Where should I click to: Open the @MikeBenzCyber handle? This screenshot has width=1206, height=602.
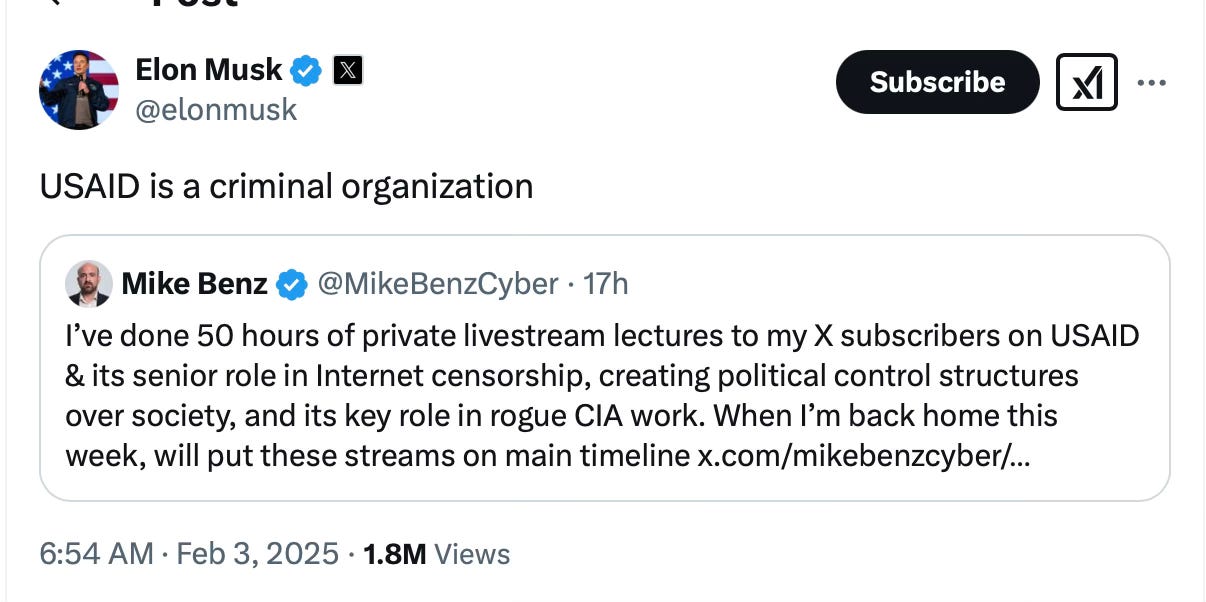(x=437, y=284)
